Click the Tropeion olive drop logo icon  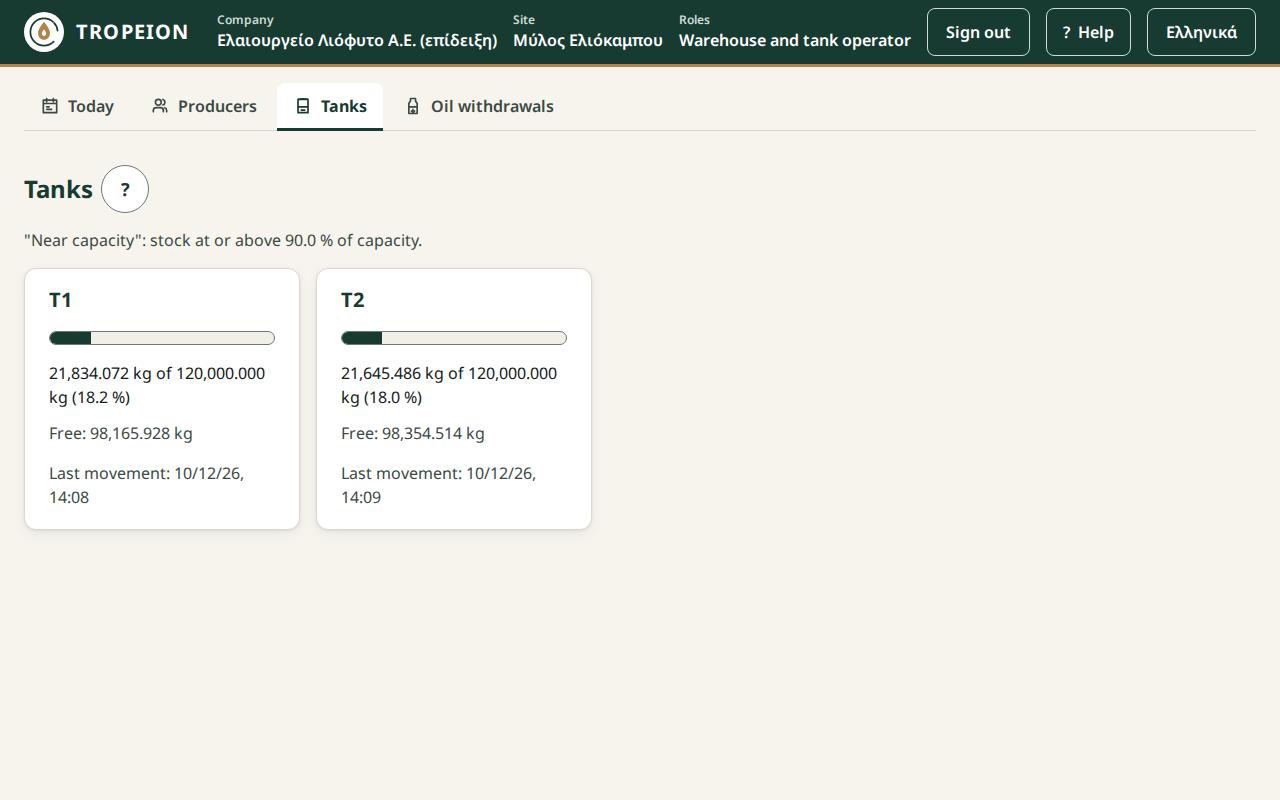click(x=44, y=32)
